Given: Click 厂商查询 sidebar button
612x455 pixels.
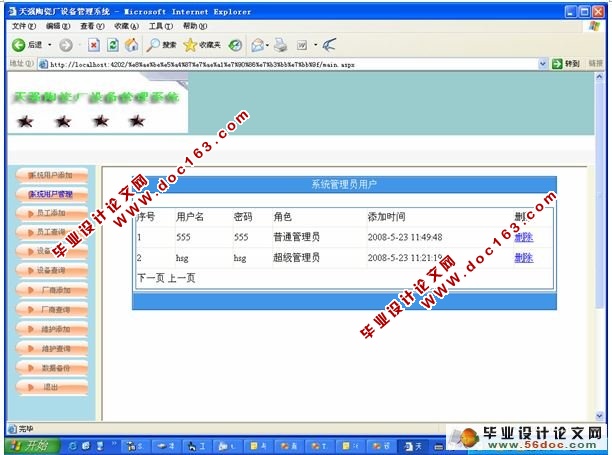Looking at the screenshot, I should pos(52,310).
